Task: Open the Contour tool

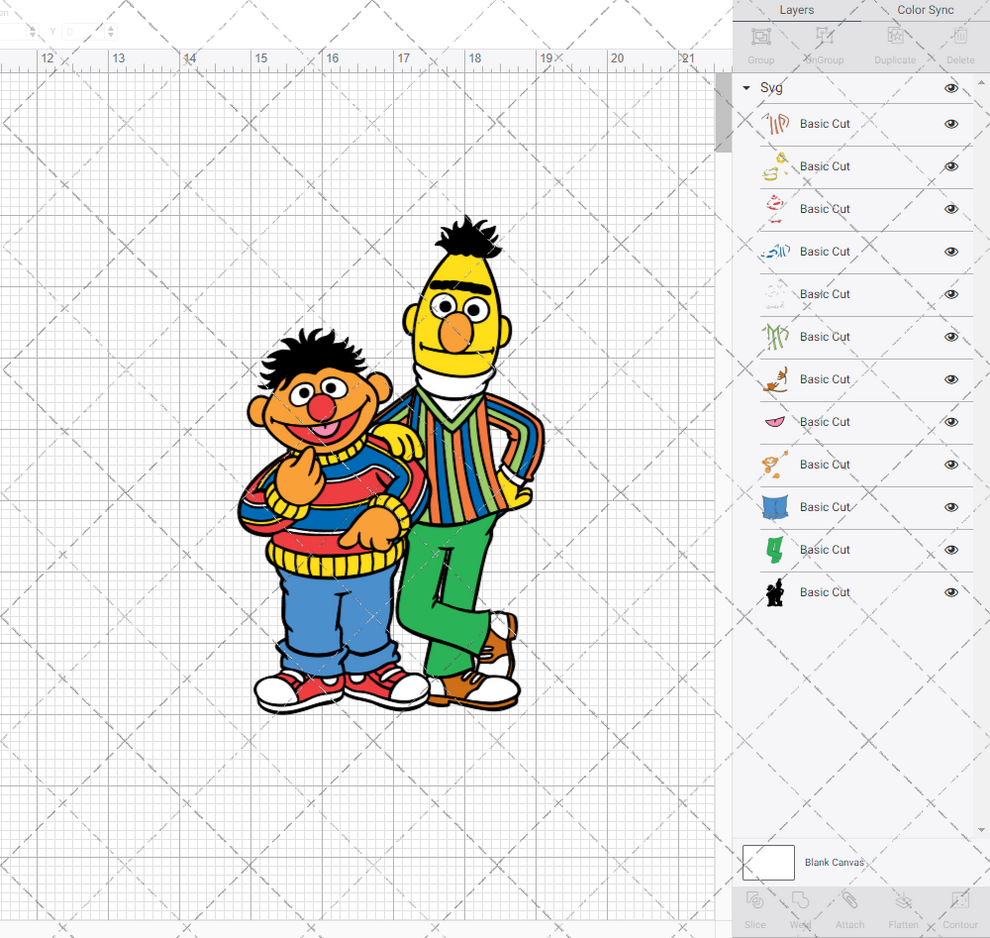Action: [x=960, y=910]
